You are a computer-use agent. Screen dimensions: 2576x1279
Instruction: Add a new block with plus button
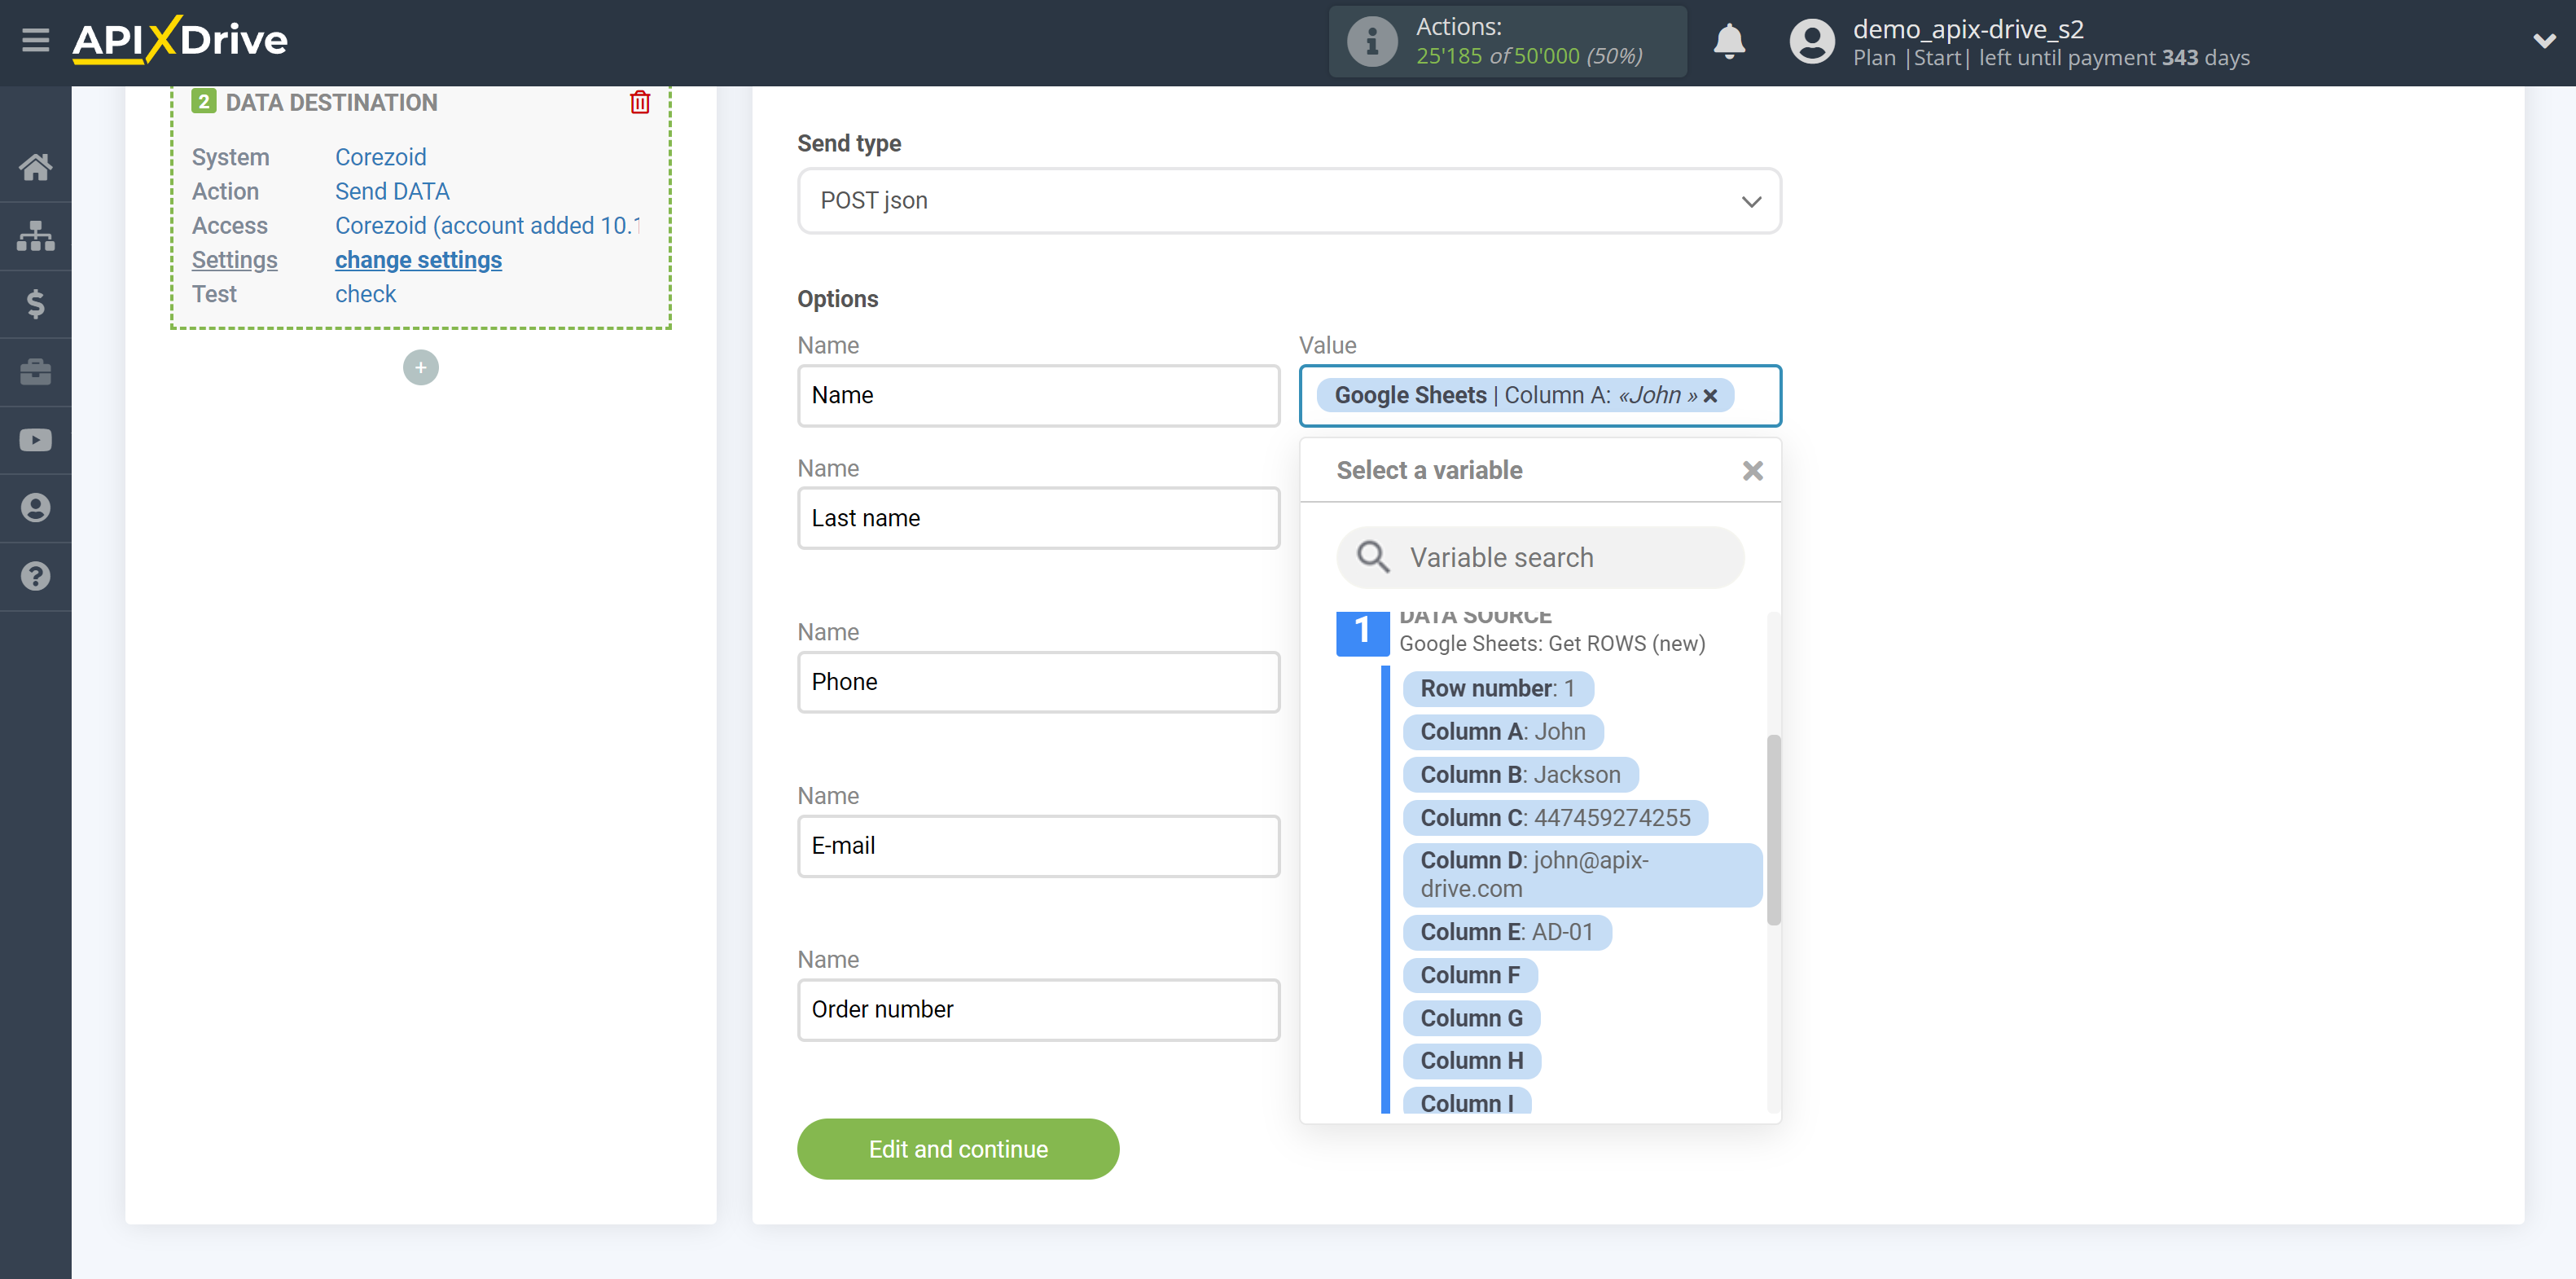tap(421, 368)
